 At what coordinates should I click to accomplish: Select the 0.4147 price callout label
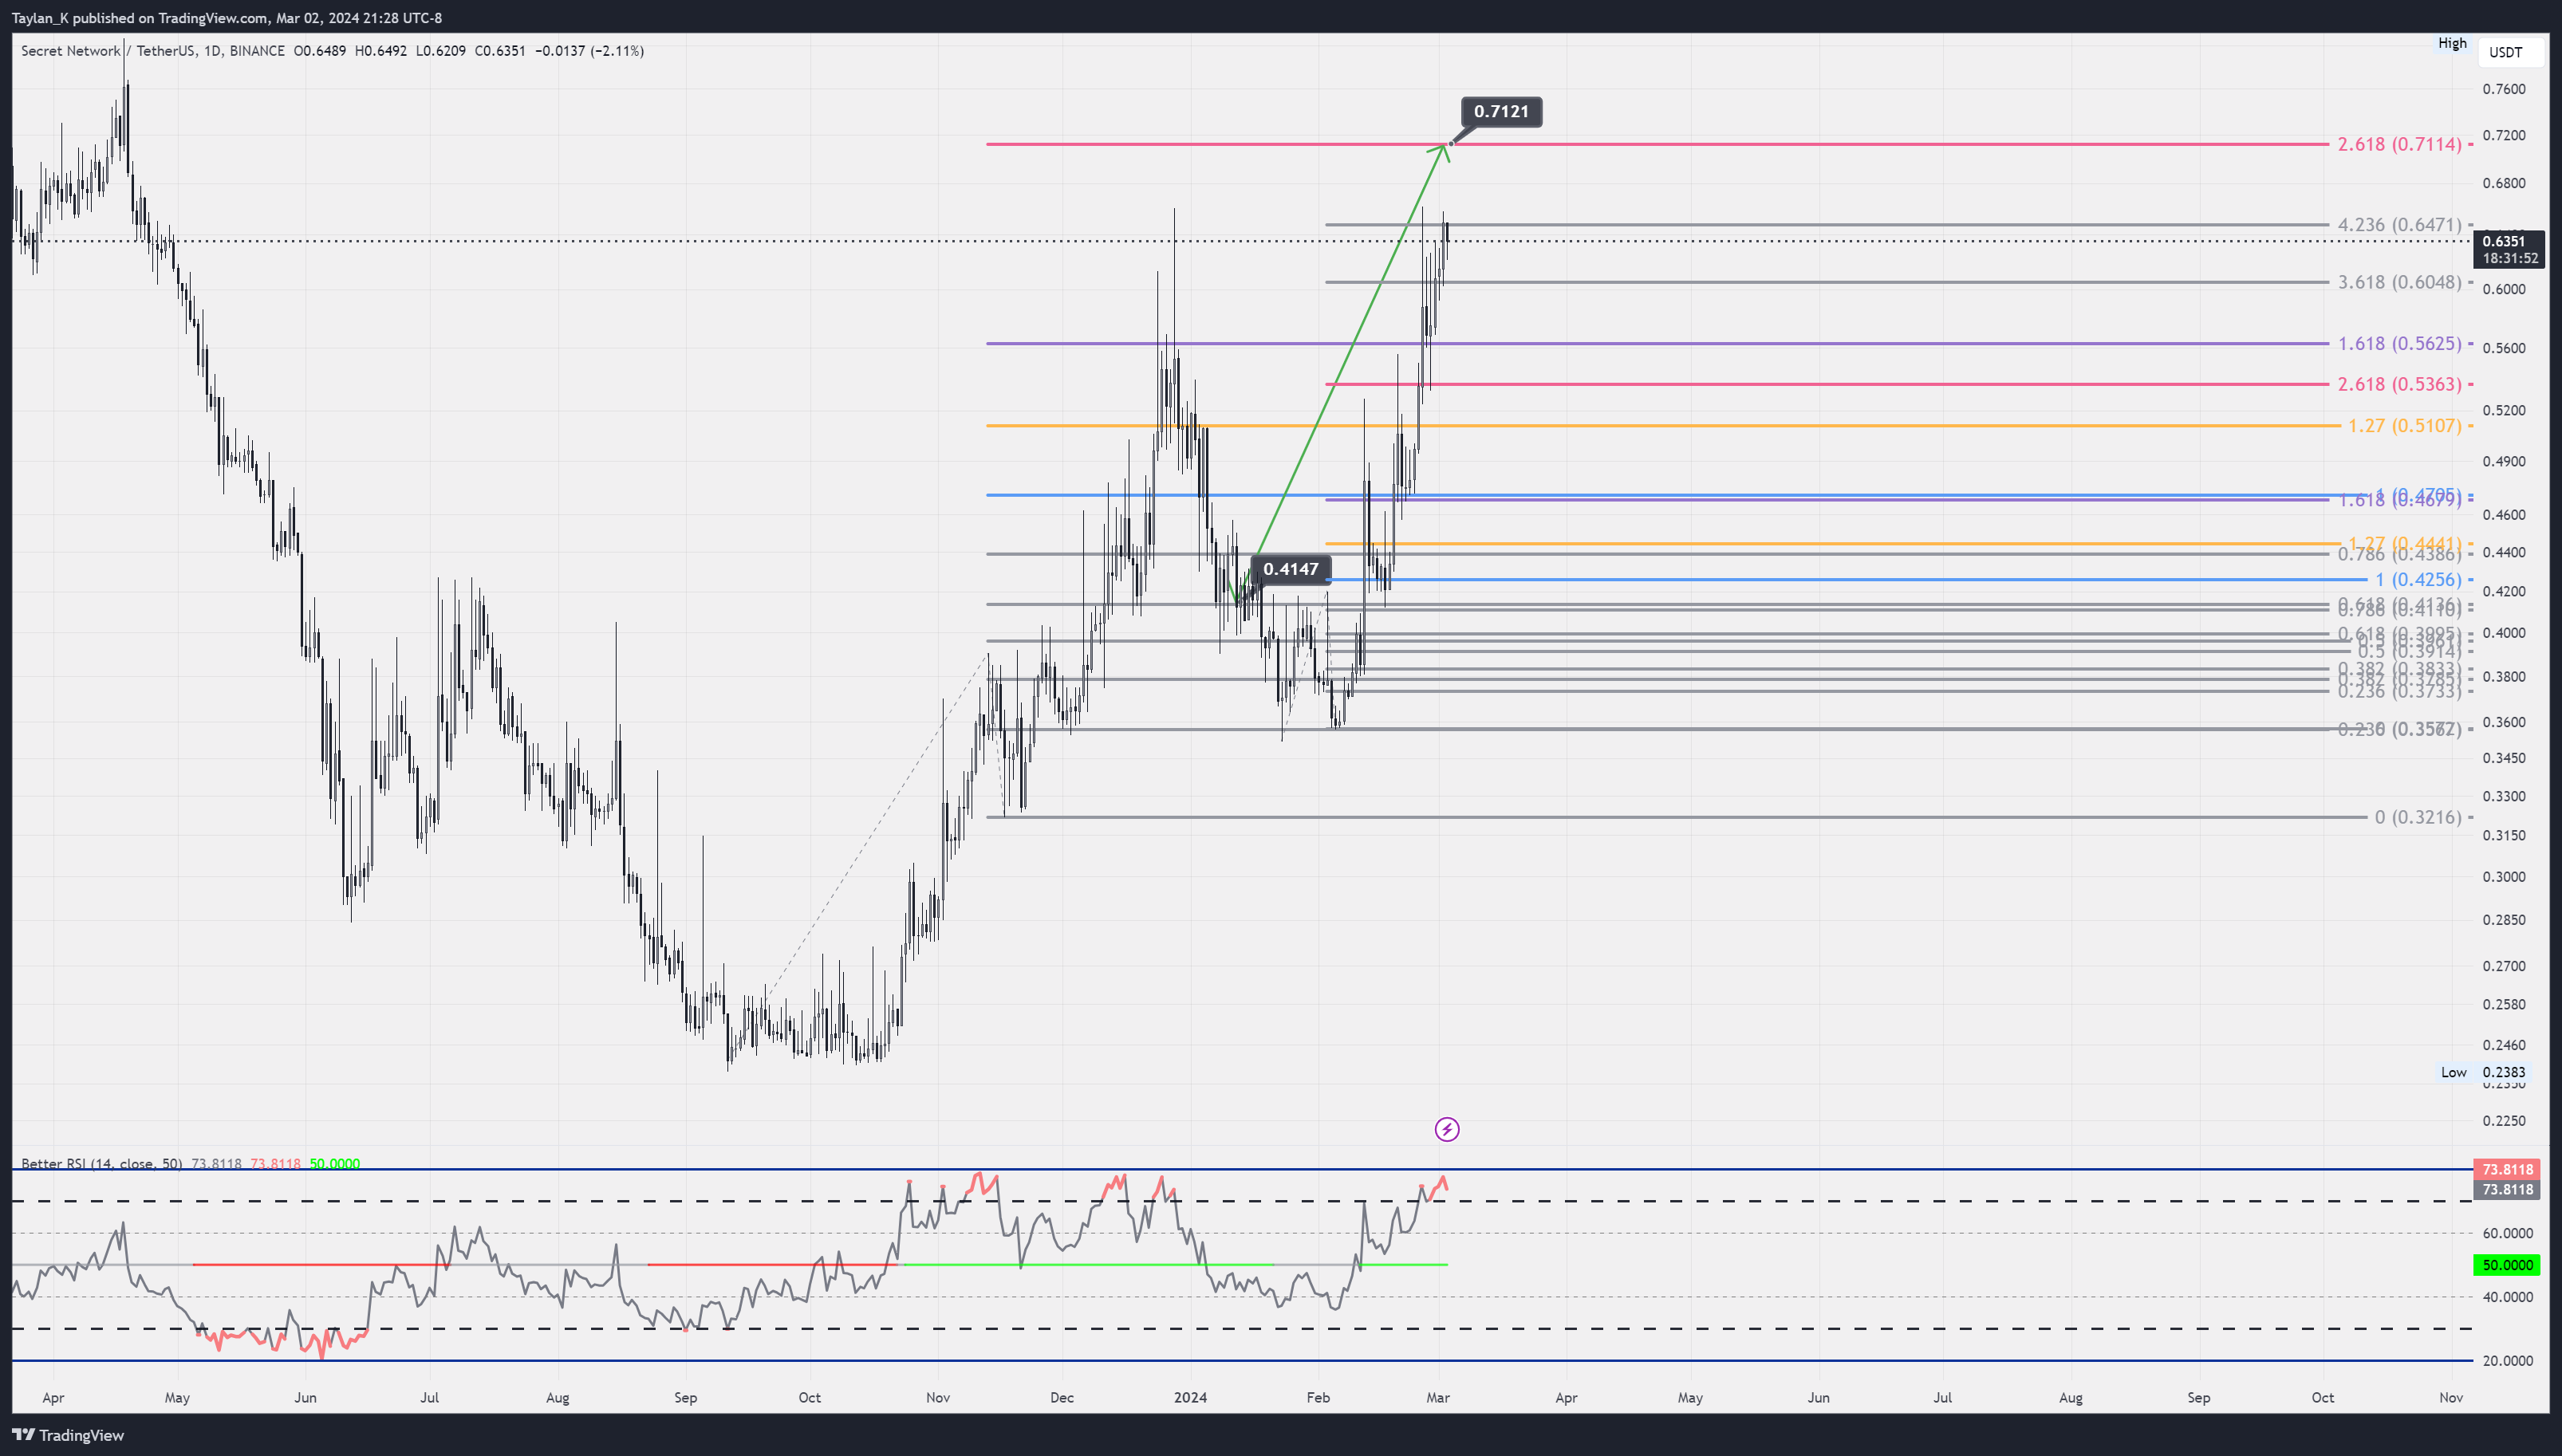click(x=1290, y=569)
